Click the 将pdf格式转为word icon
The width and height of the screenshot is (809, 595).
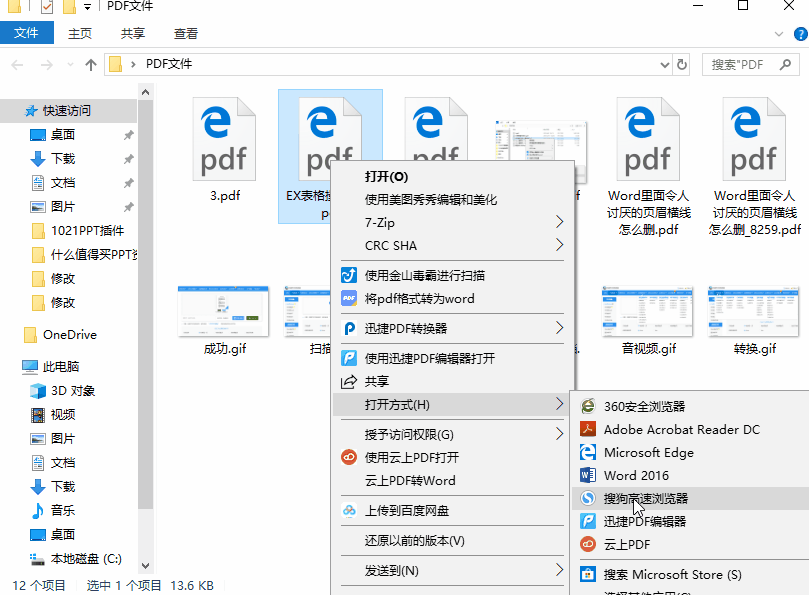pyautogui.click(x=349, y=298)
